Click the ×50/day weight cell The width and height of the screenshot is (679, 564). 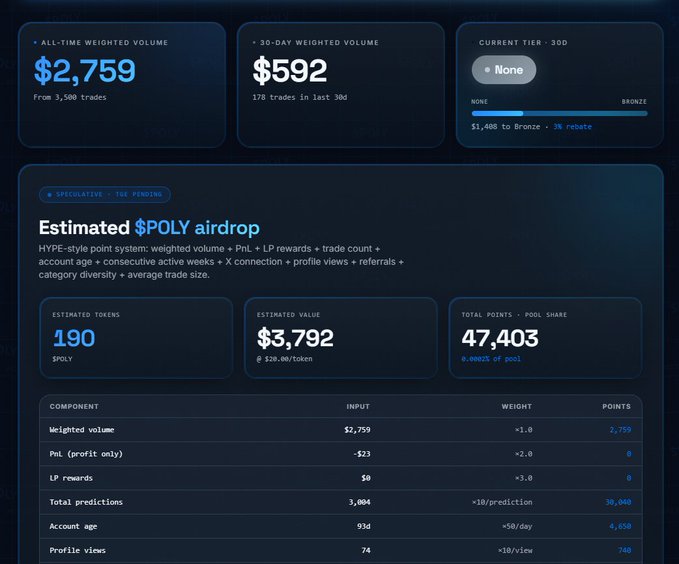click(517, 526)
